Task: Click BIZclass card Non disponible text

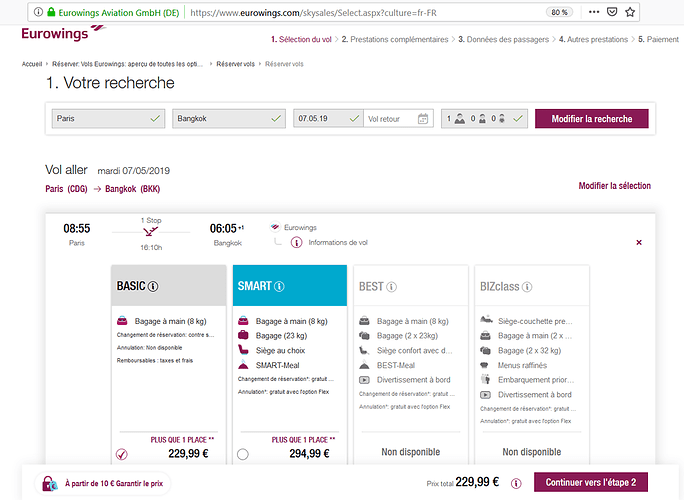Action: [531, 452]
